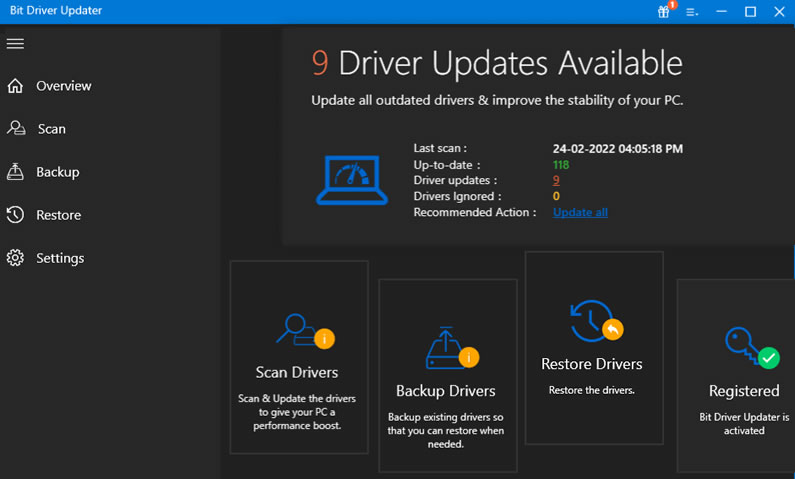
Task: Minimize the Bit Driver Updater window
Action: tap(721, 11)
